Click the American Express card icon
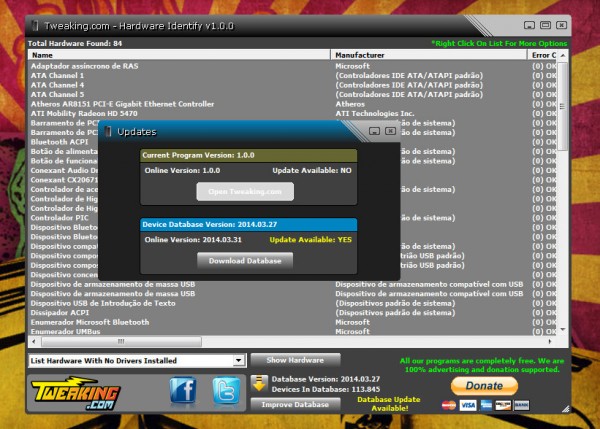This screenshot has width=600, height=429. [x=486, y=405]
